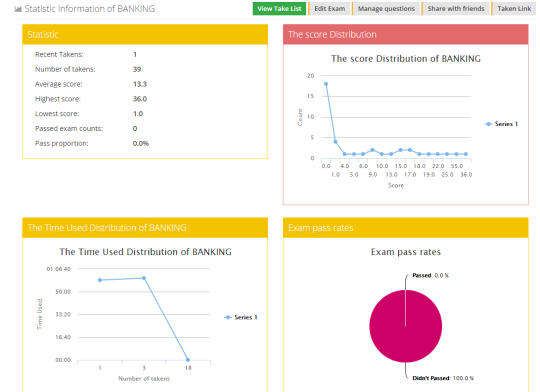The width and height of the screenshot is (540, 392).
Task: Click the Lowest score value 1.0
Action: 138,114
